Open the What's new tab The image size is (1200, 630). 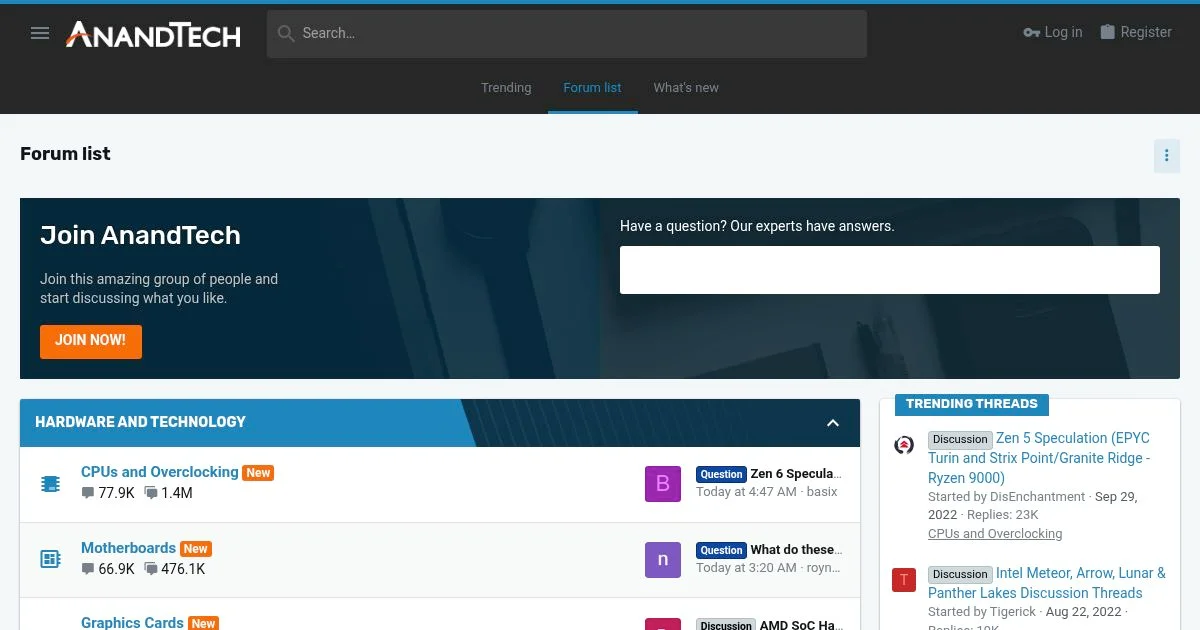click(686, 88)
